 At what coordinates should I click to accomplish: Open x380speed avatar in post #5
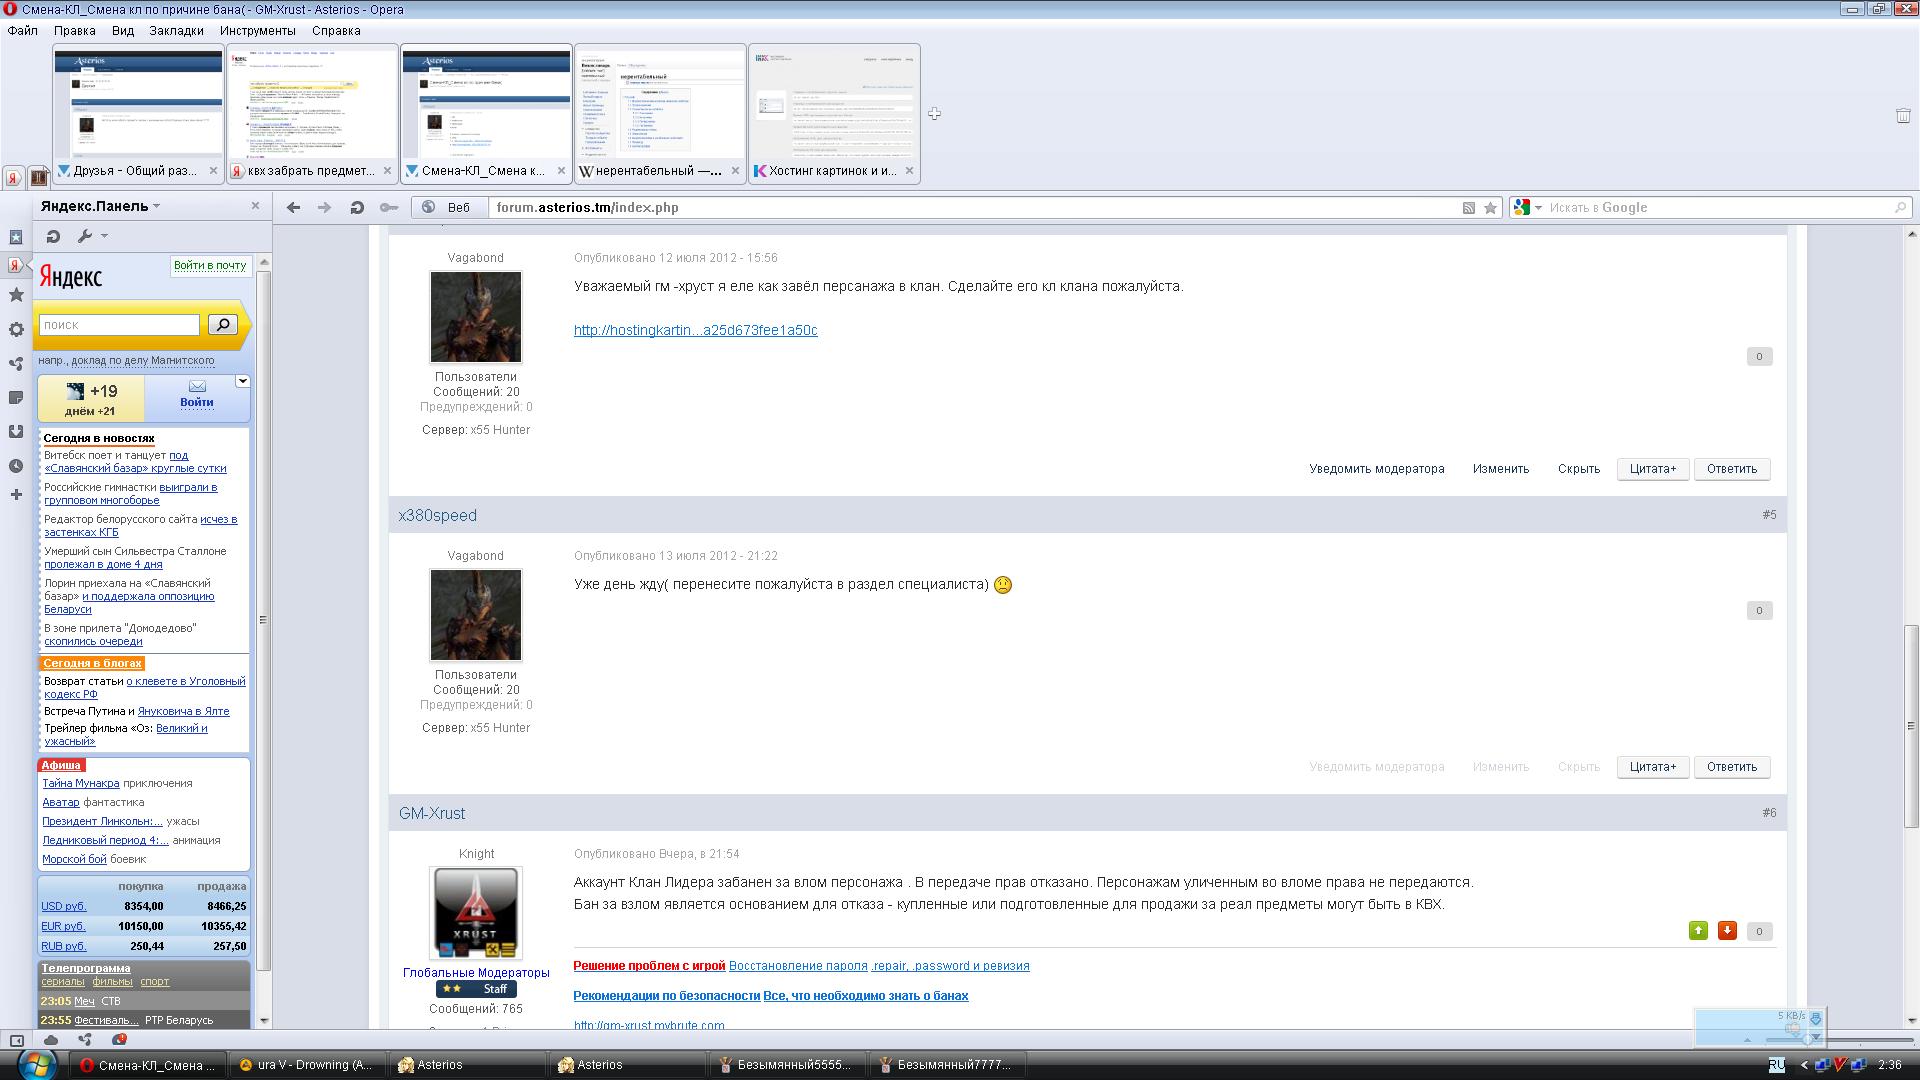[475, 615]
